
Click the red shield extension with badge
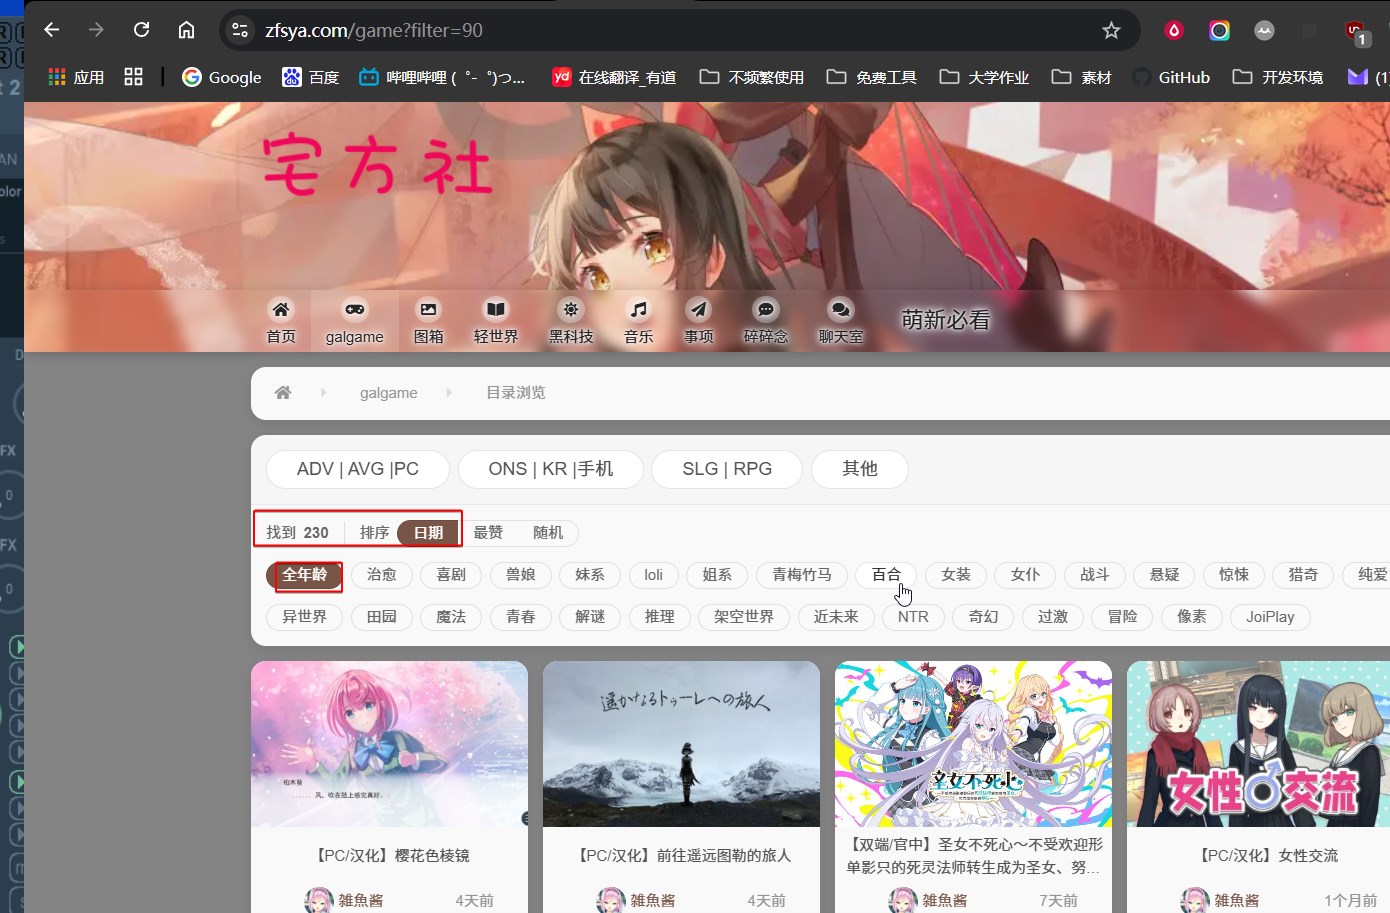click(x=1356, y=32)
